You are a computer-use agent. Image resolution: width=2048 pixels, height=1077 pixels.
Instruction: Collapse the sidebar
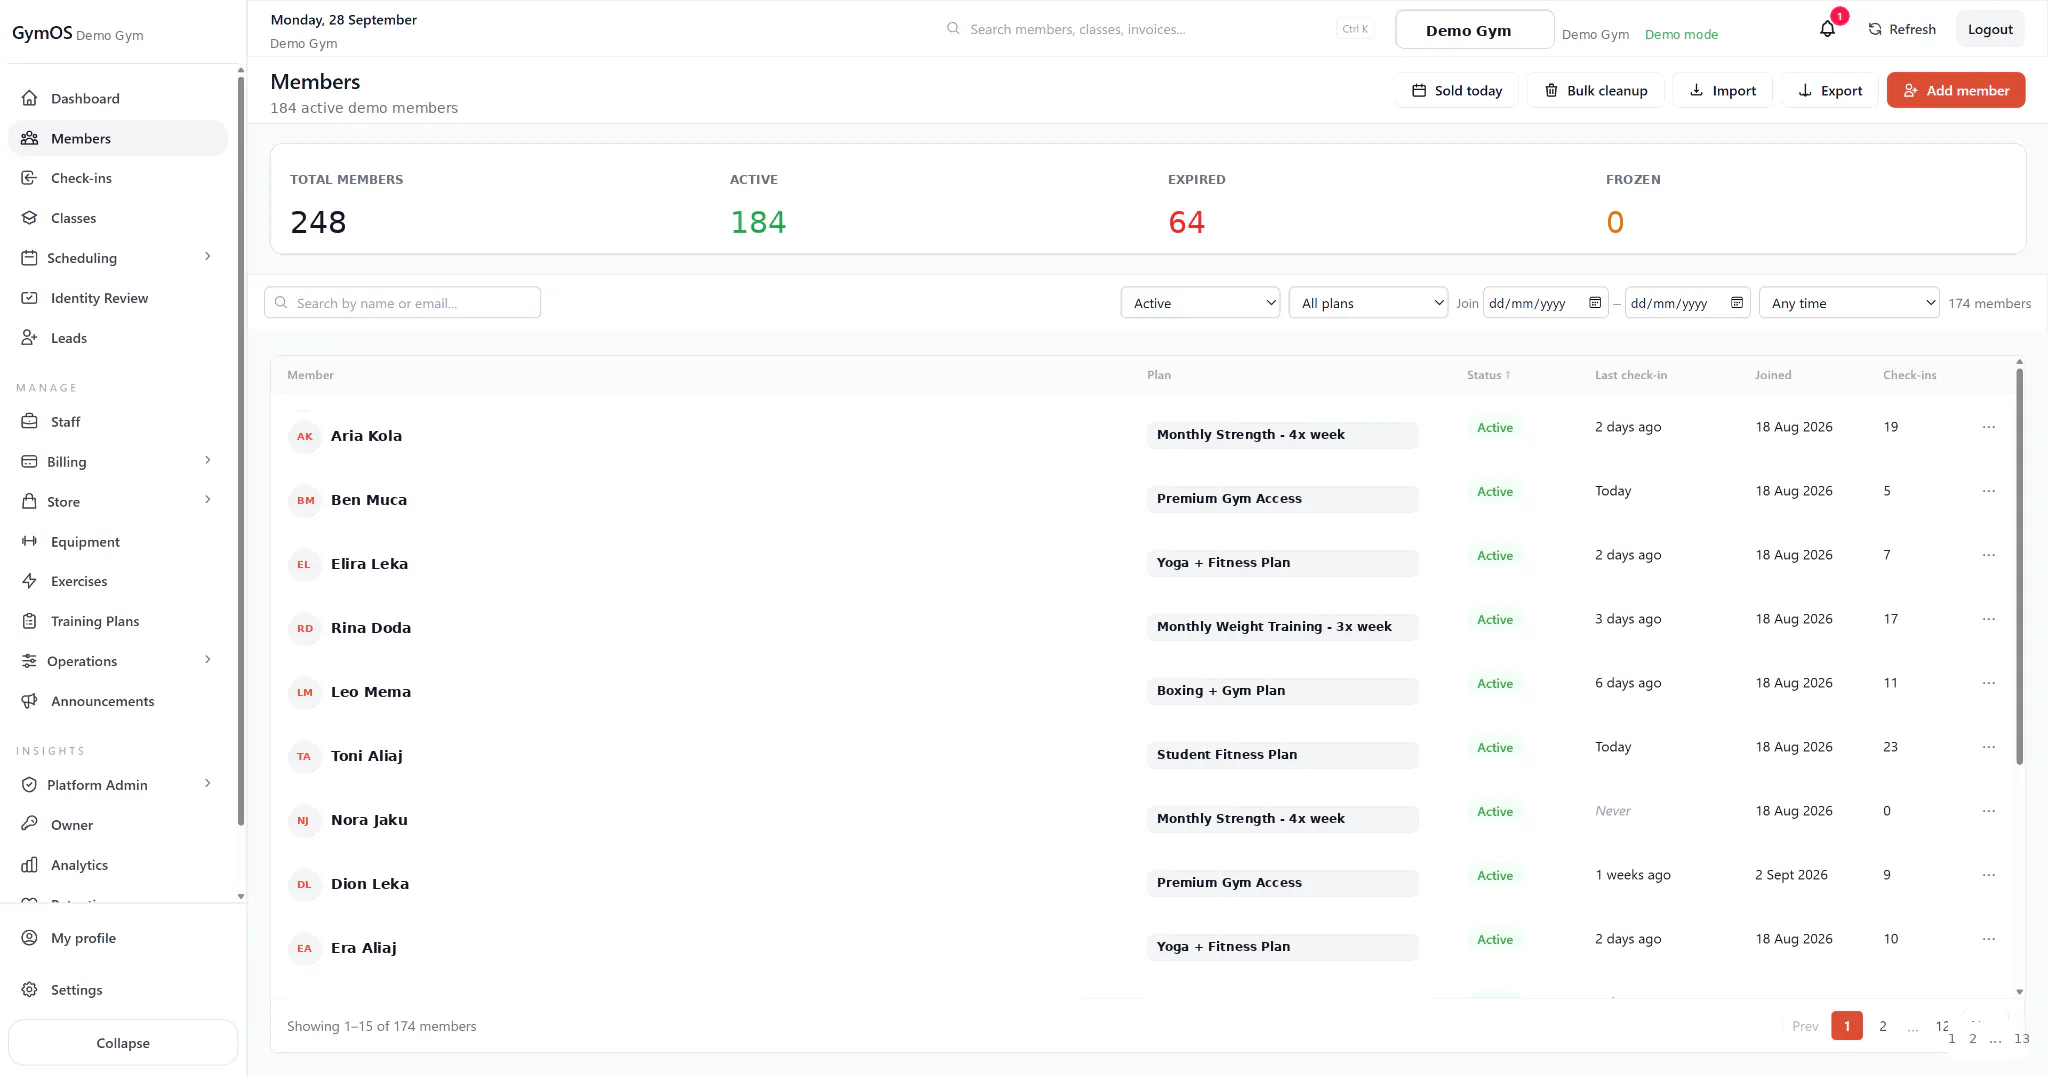123,1043
